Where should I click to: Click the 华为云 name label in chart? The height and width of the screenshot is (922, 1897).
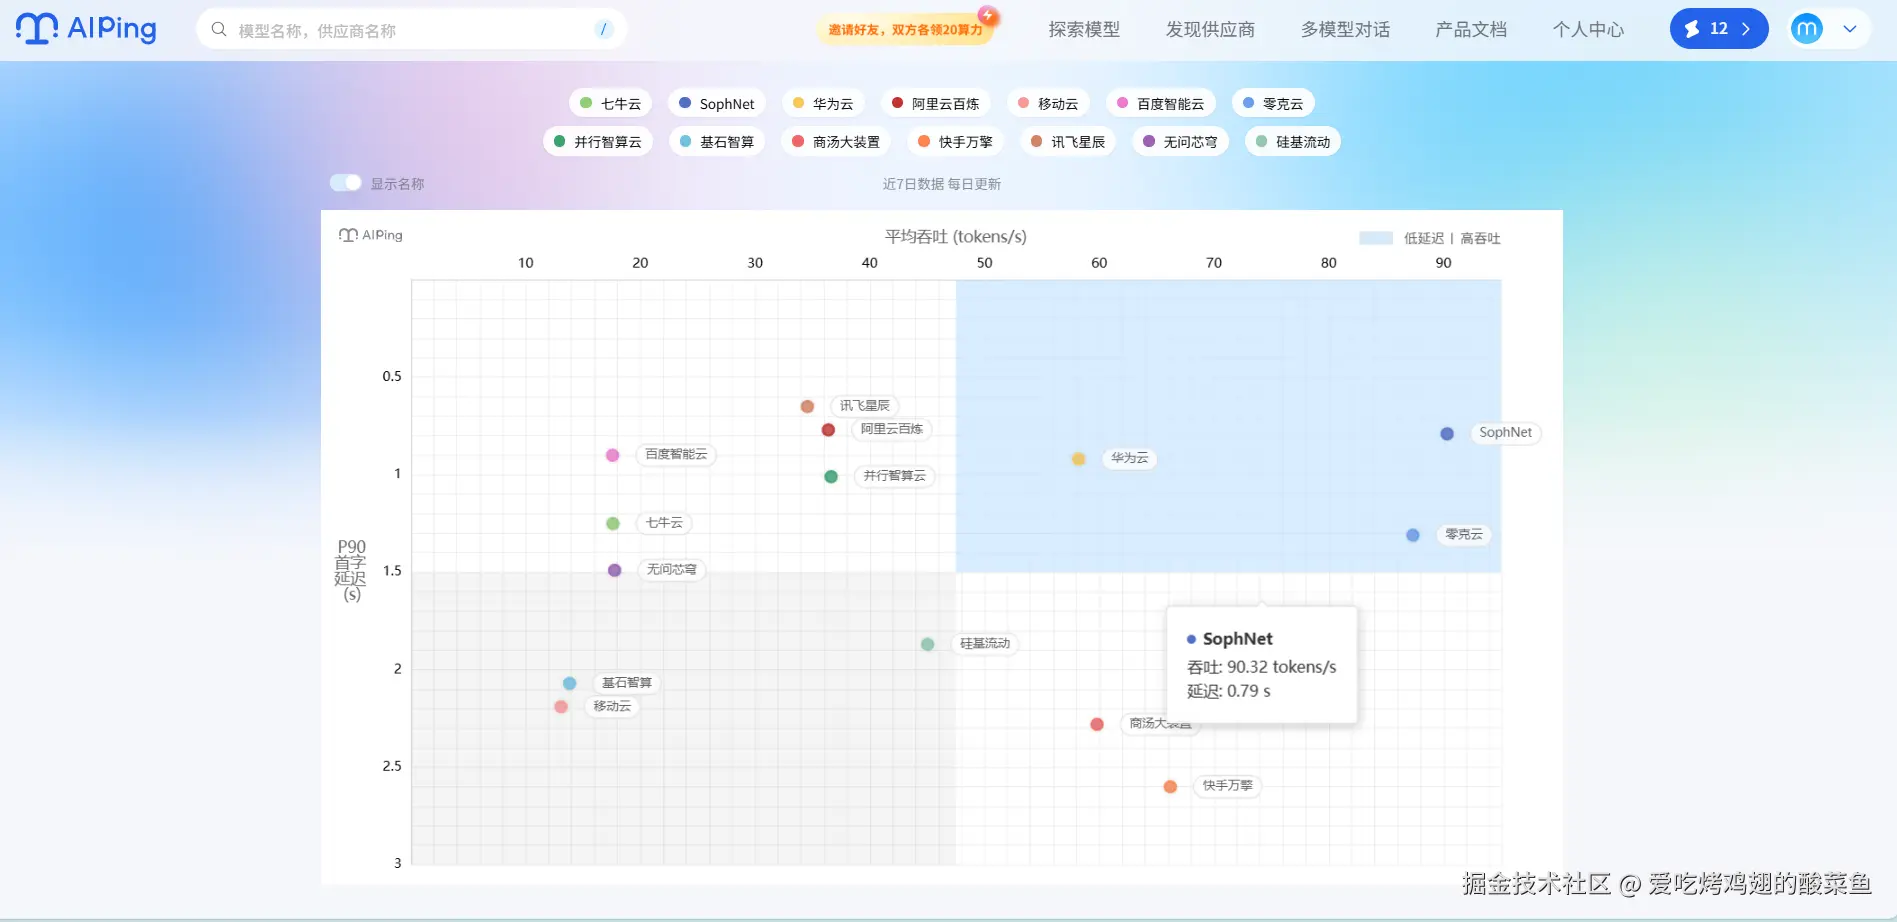coord(1129,458)
